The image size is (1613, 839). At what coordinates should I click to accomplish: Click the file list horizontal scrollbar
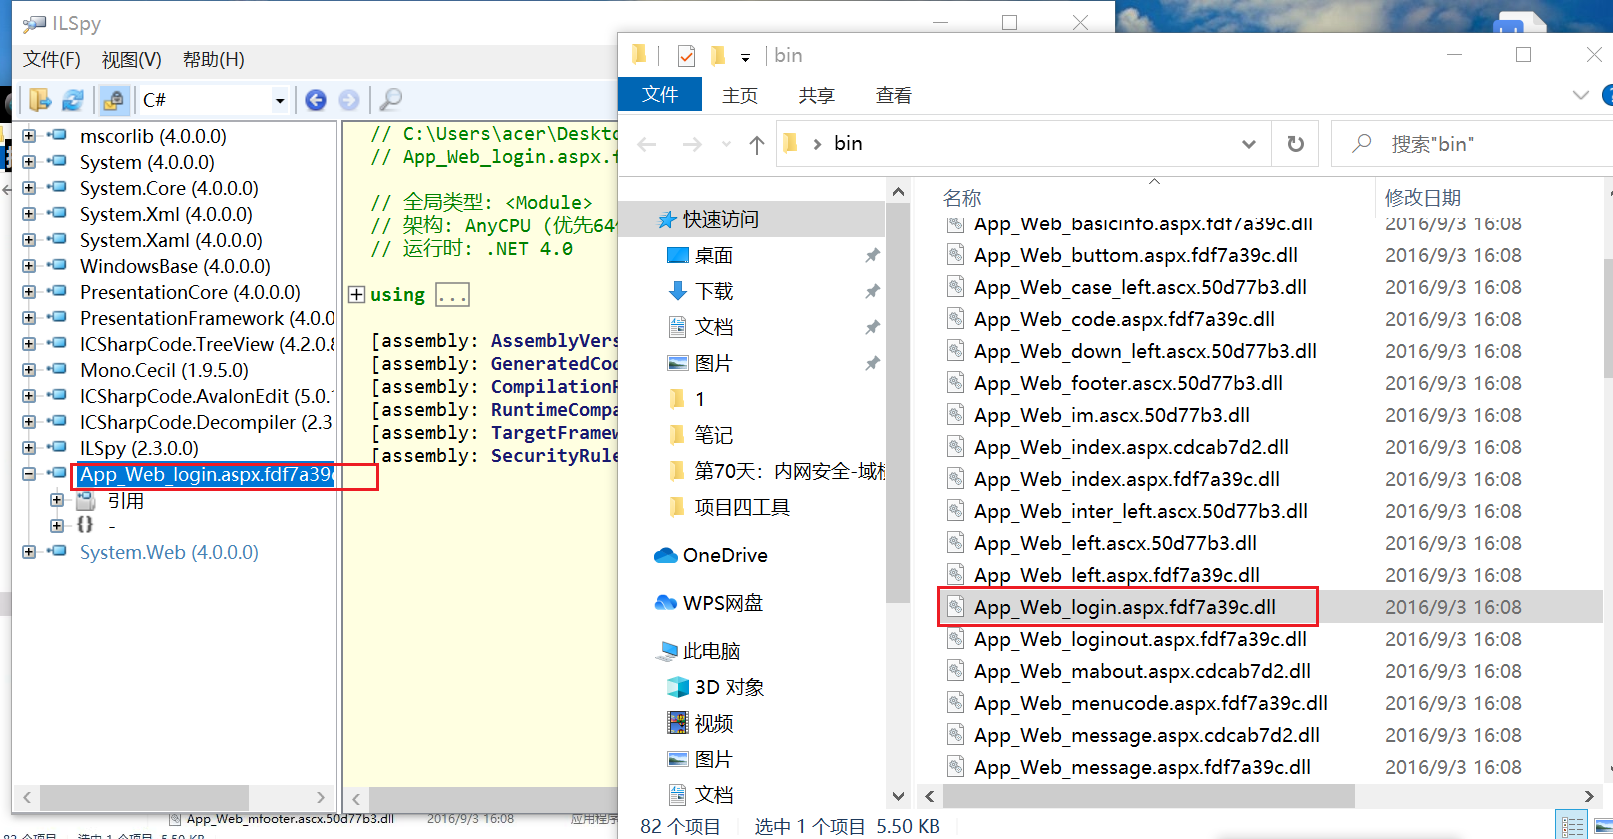click(x=1148, y=796)
